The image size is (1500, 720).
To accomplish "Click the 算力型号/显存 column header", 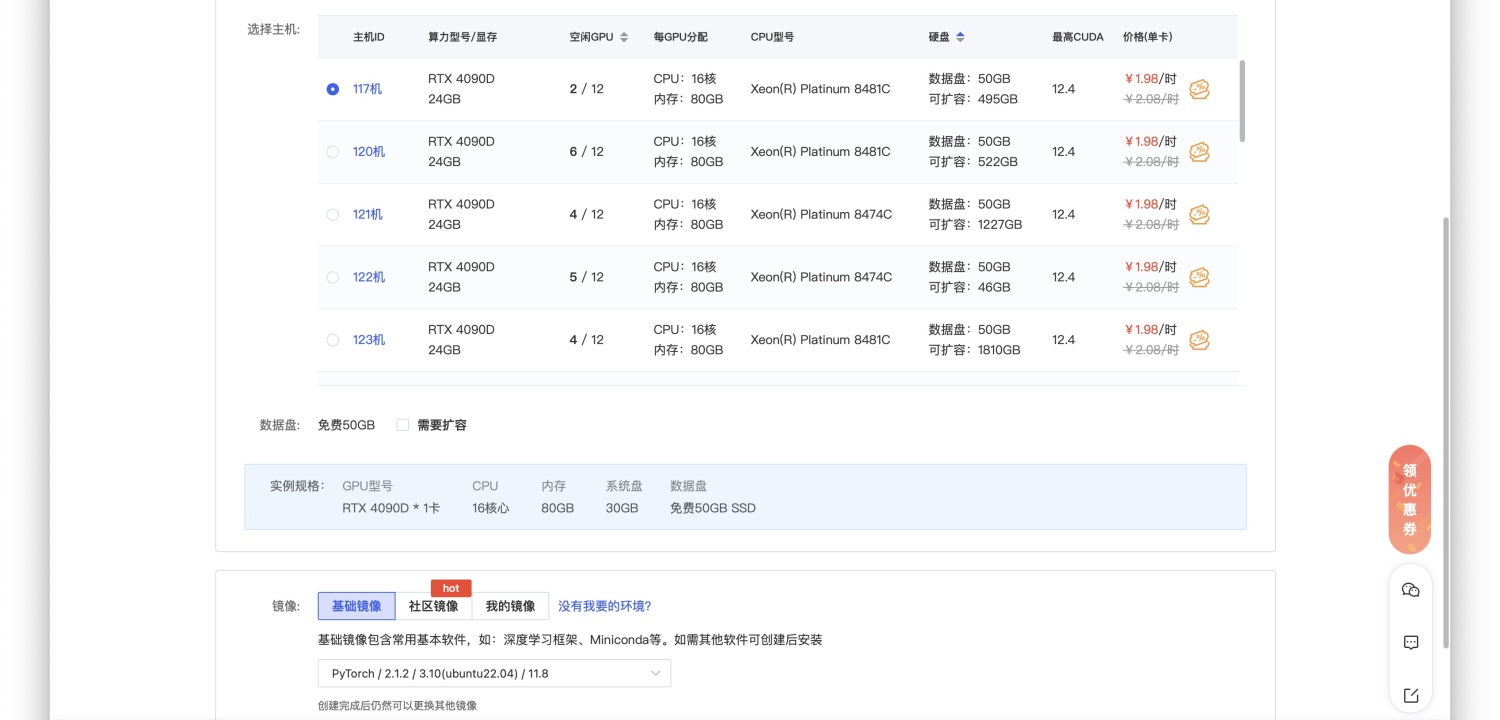I will click(463, 37).
